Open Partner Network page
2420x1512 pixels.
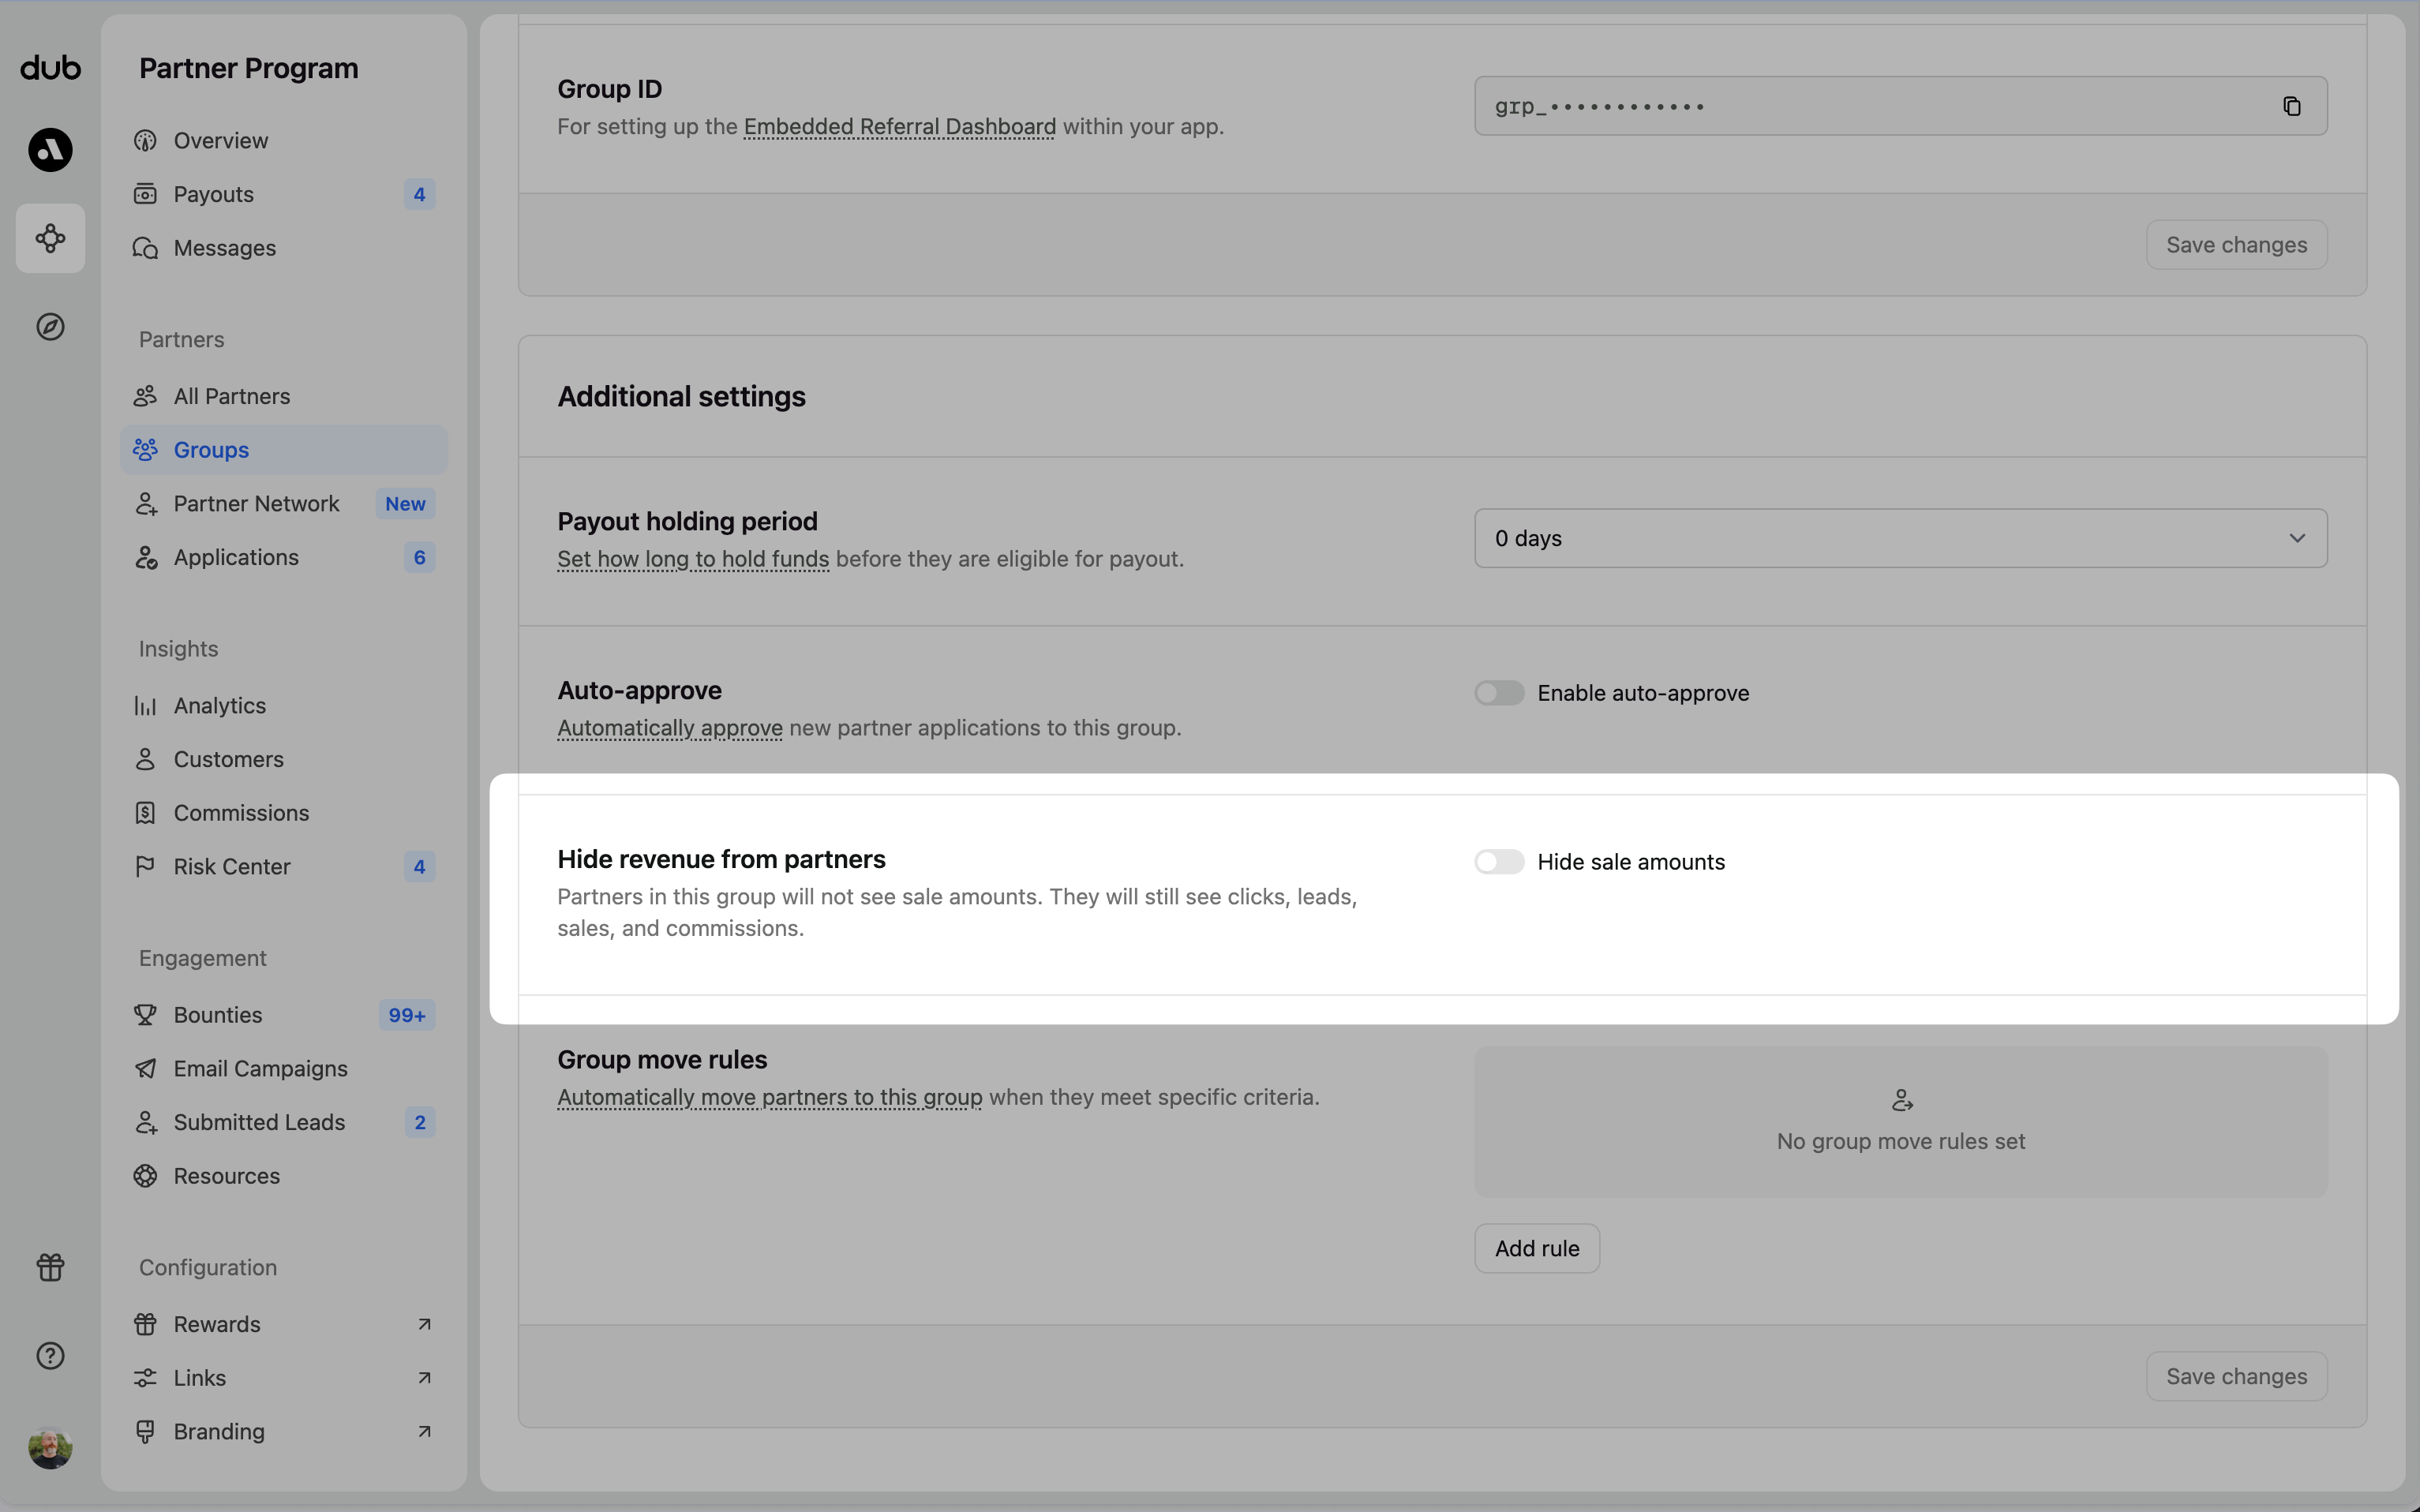click(x=284, y=504)
